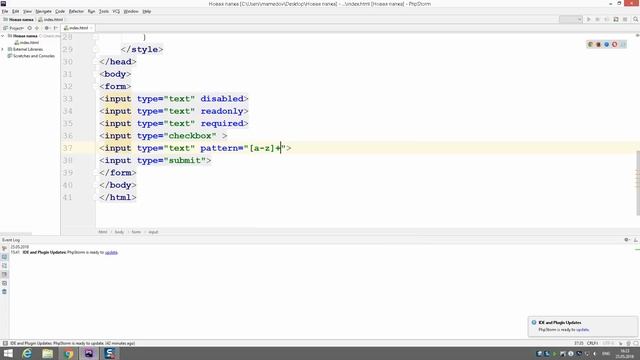
Task: Open the Run menu
Action: 91,11
